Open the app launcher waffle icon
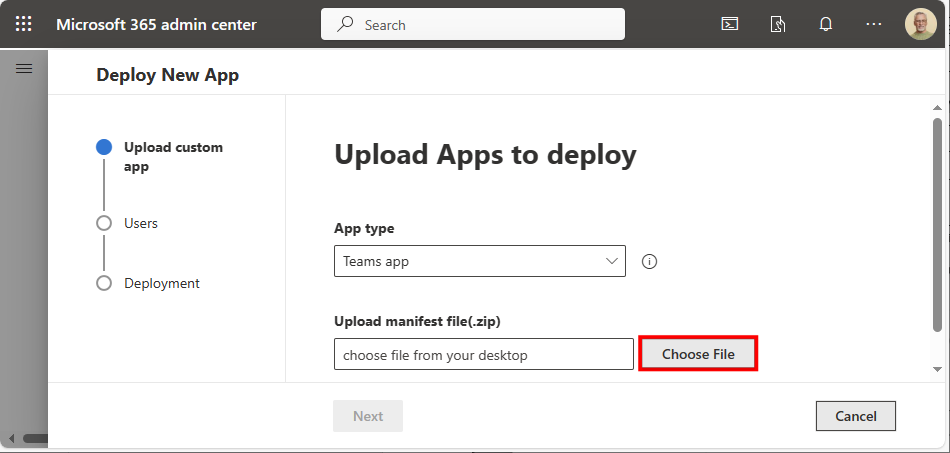The image size is (950, 453). (x=23, y=24)
